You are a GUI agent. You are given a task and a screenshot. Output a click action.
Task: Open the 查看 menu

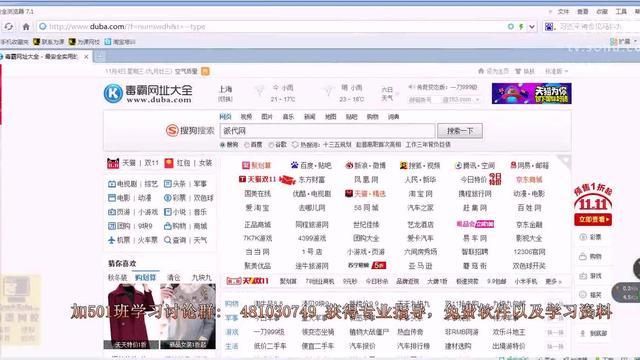coord(582,12)
